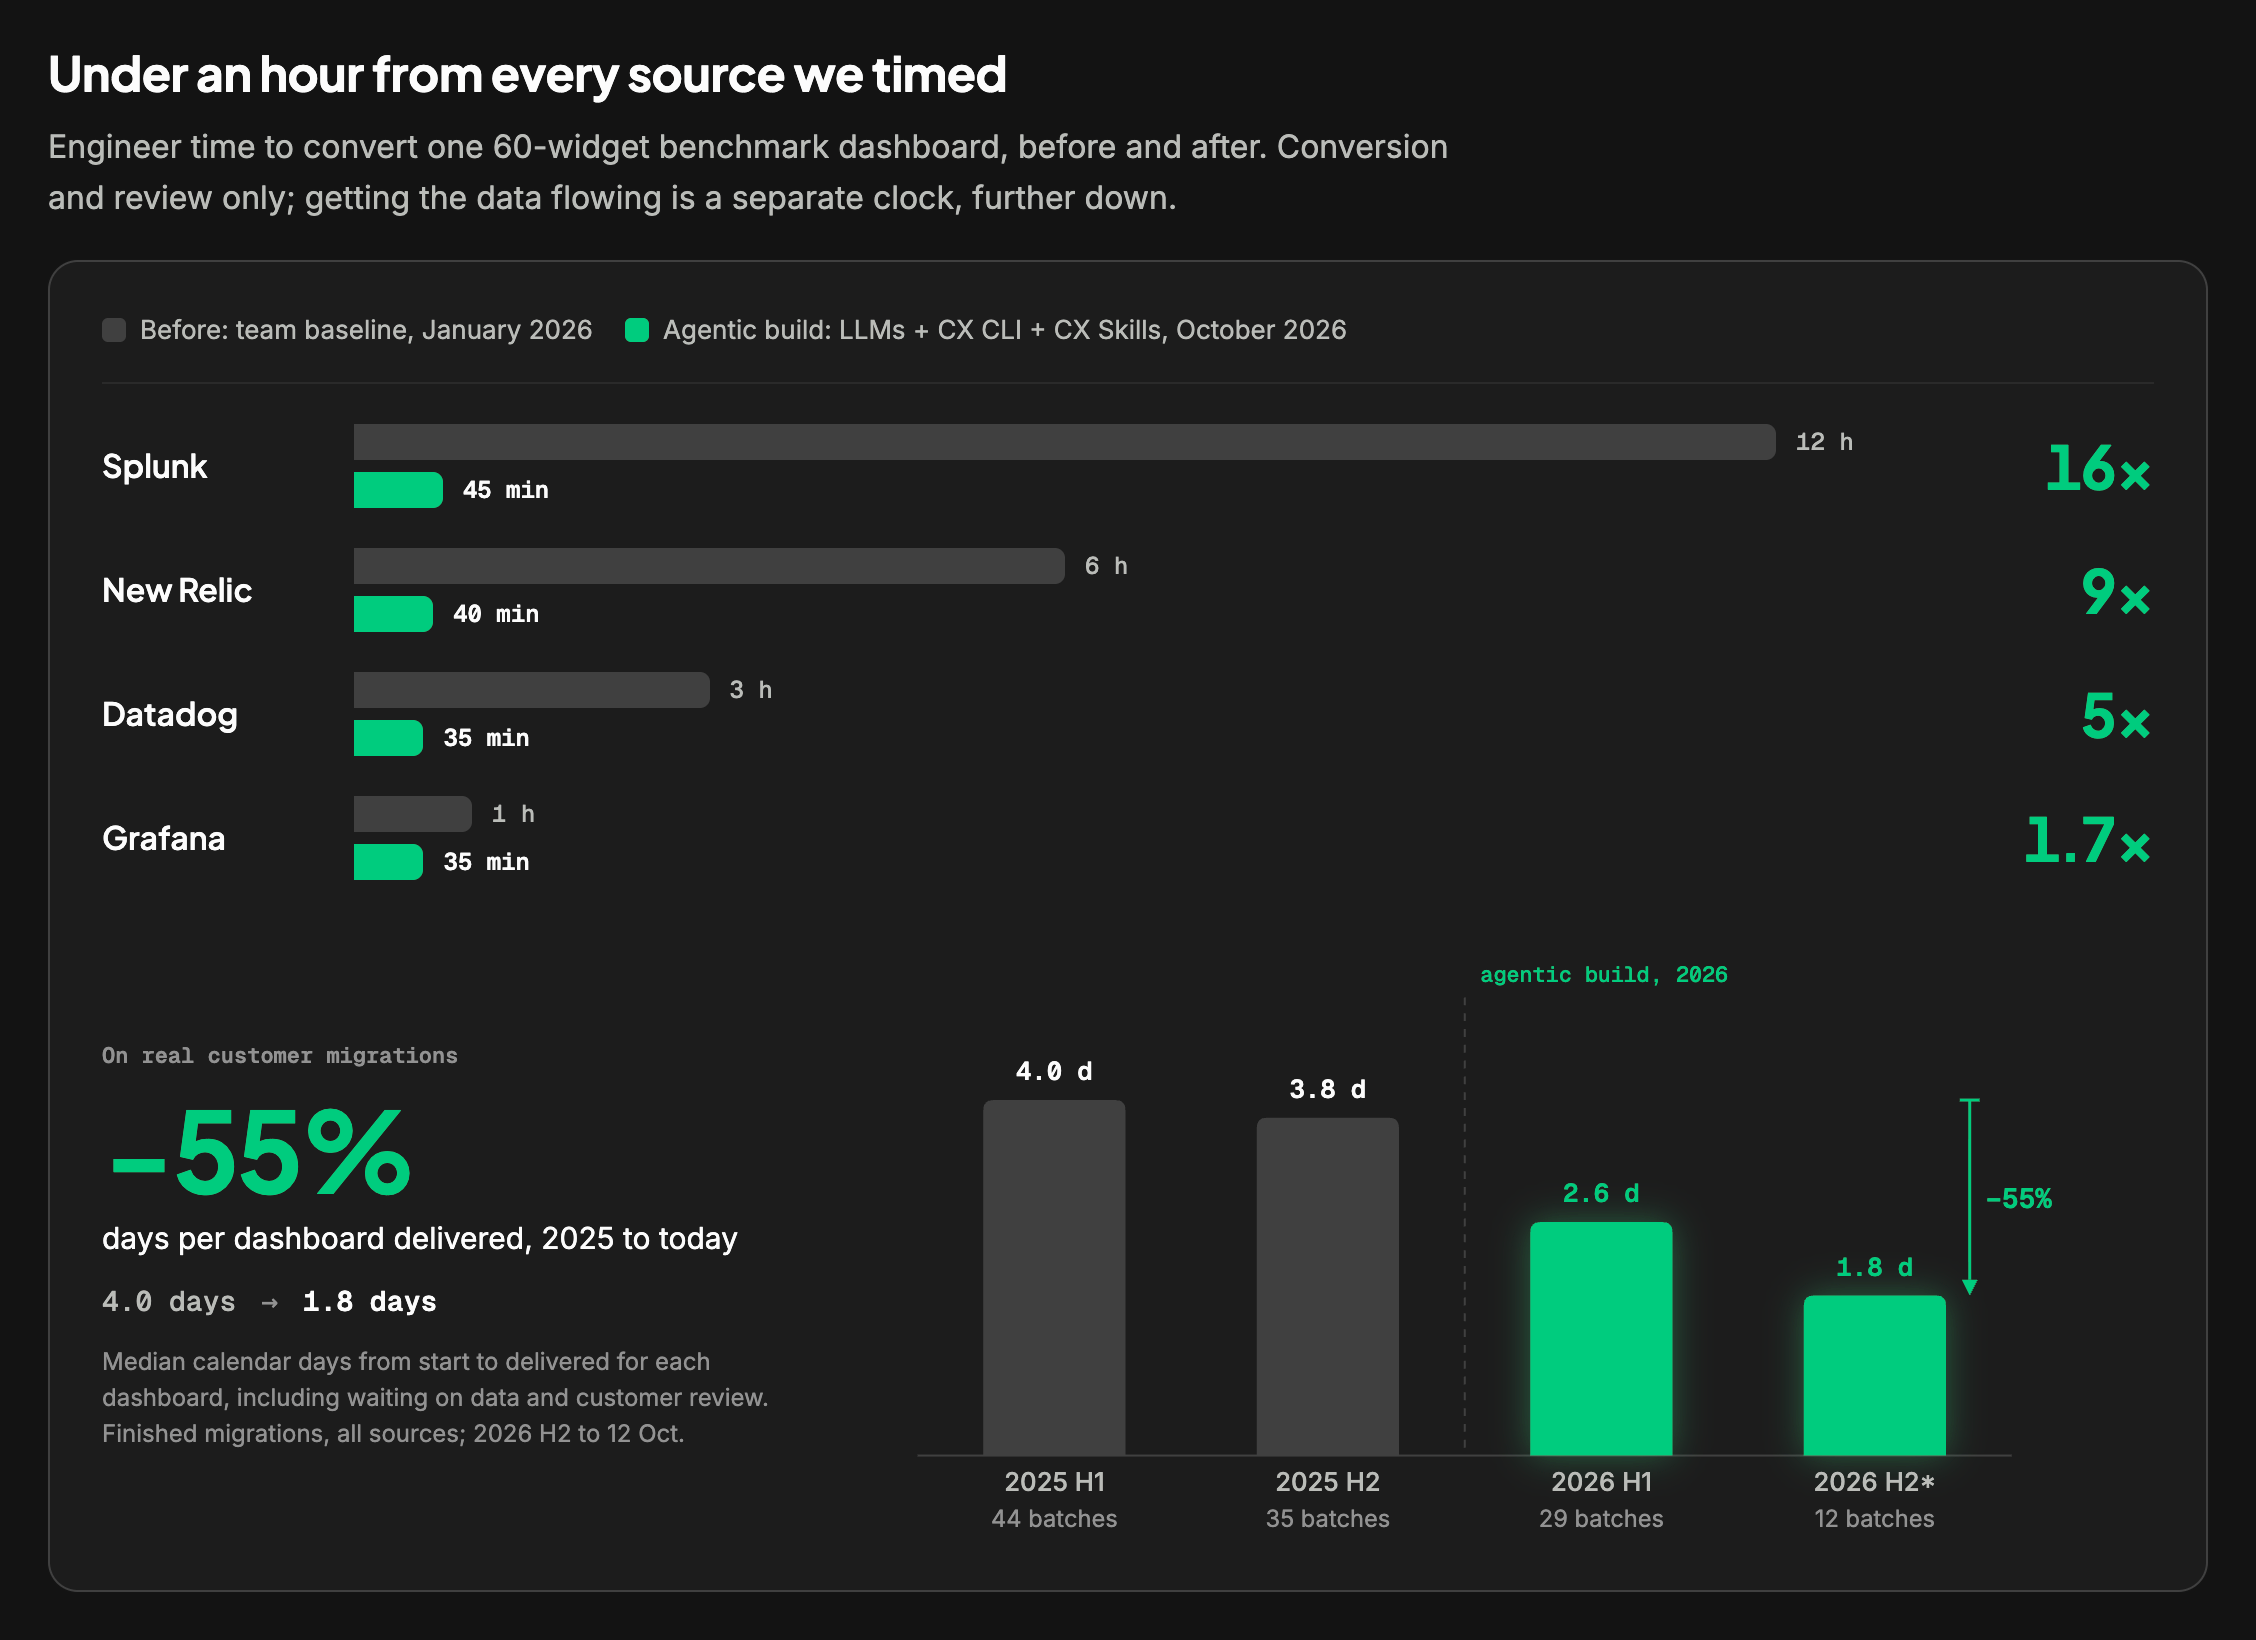Screen dimensions: 2256x1640
Task: Click the 5× speedup figure
Action: pos(2115,716)
